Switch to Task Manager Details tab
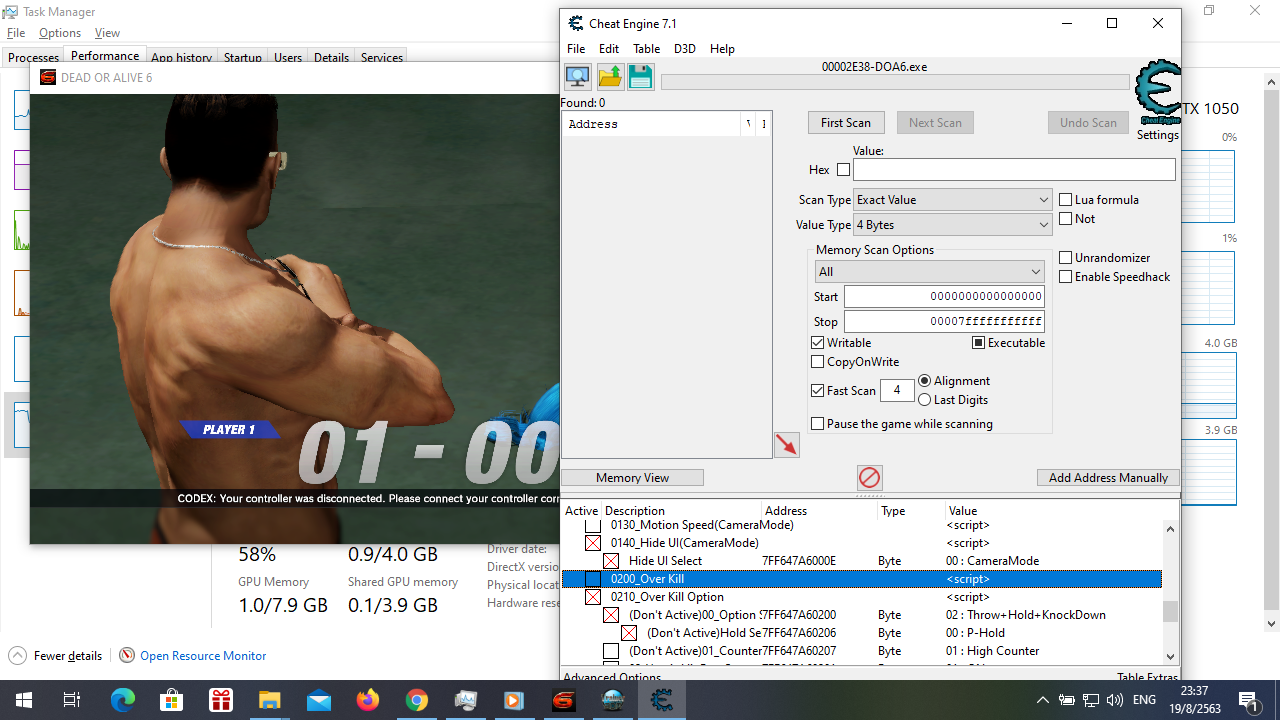Image resolution: width=1280 pixels, height=720 pixels. coord(331,57)
